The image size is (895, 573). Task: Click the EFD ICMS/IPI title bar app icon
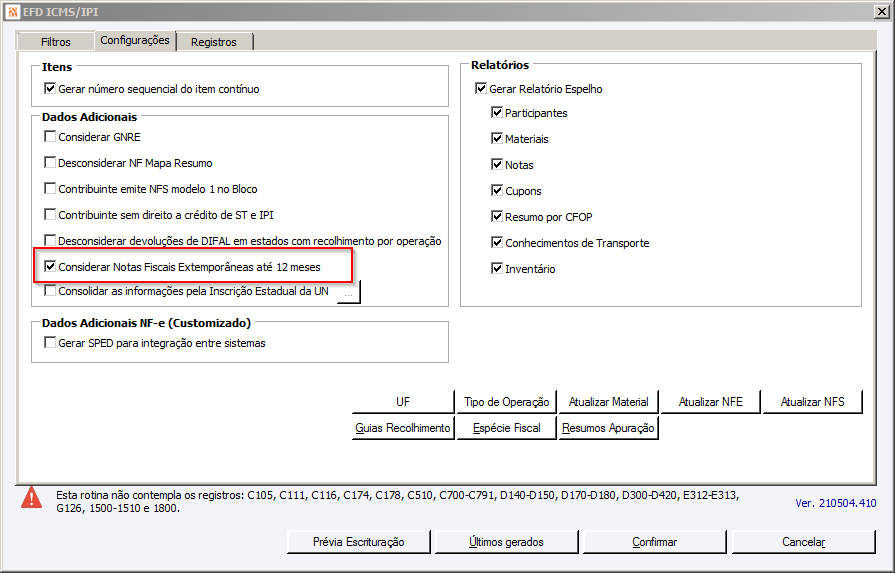(13, 11)
